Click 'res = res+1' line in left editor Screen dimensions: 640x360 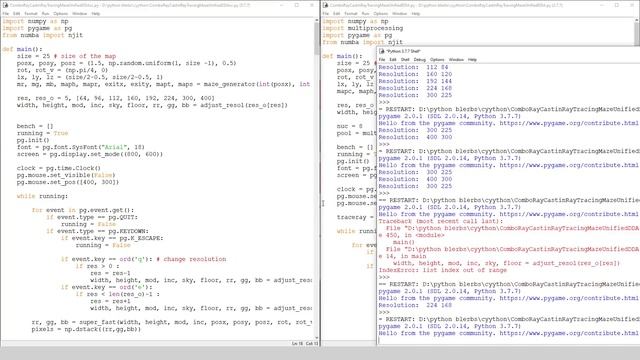click(110, 301)
